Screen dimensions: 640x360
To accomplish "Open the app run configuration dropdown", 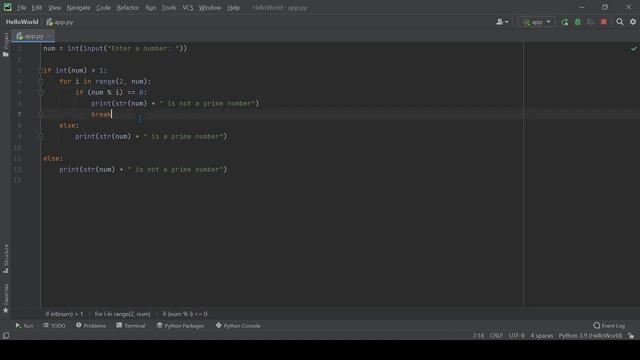I will click(x=536, y=22).
